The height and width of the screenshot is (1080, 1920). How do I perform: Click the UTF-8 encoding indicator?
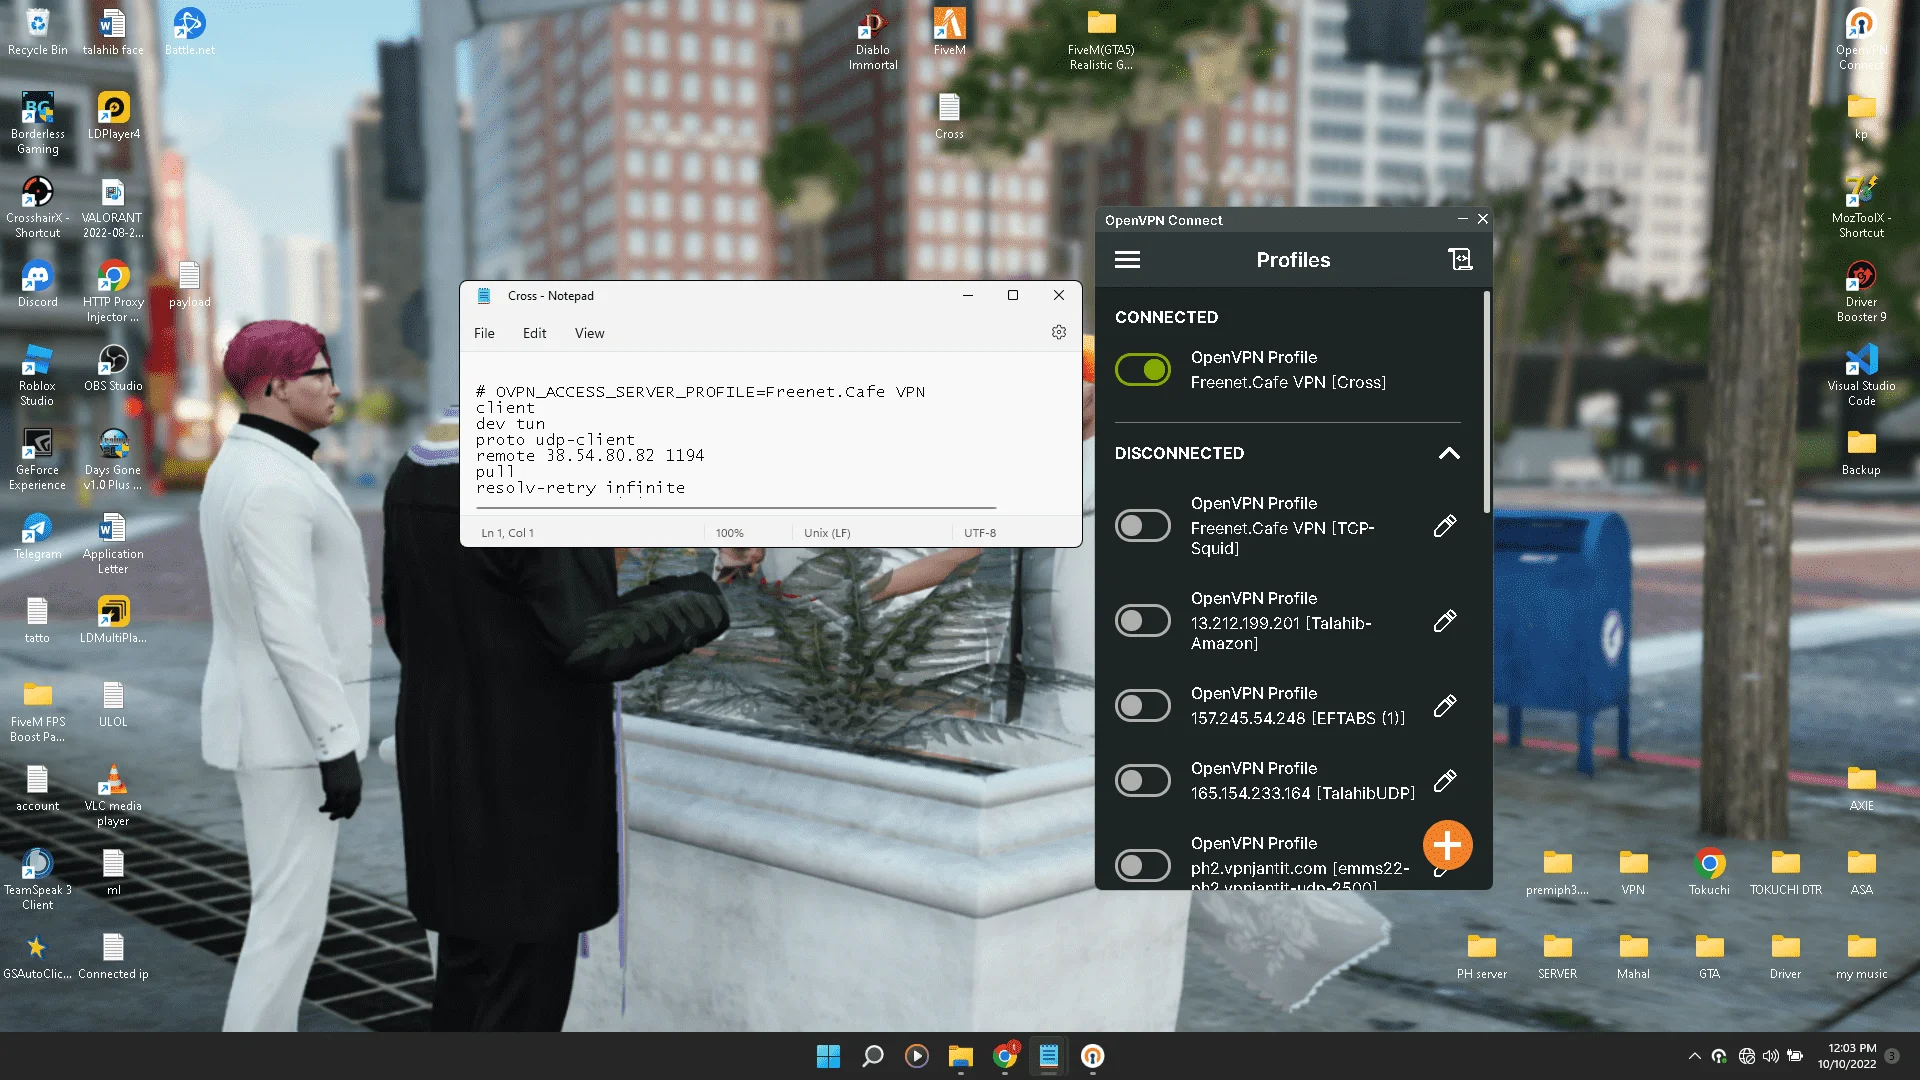[x=980, y=533]
